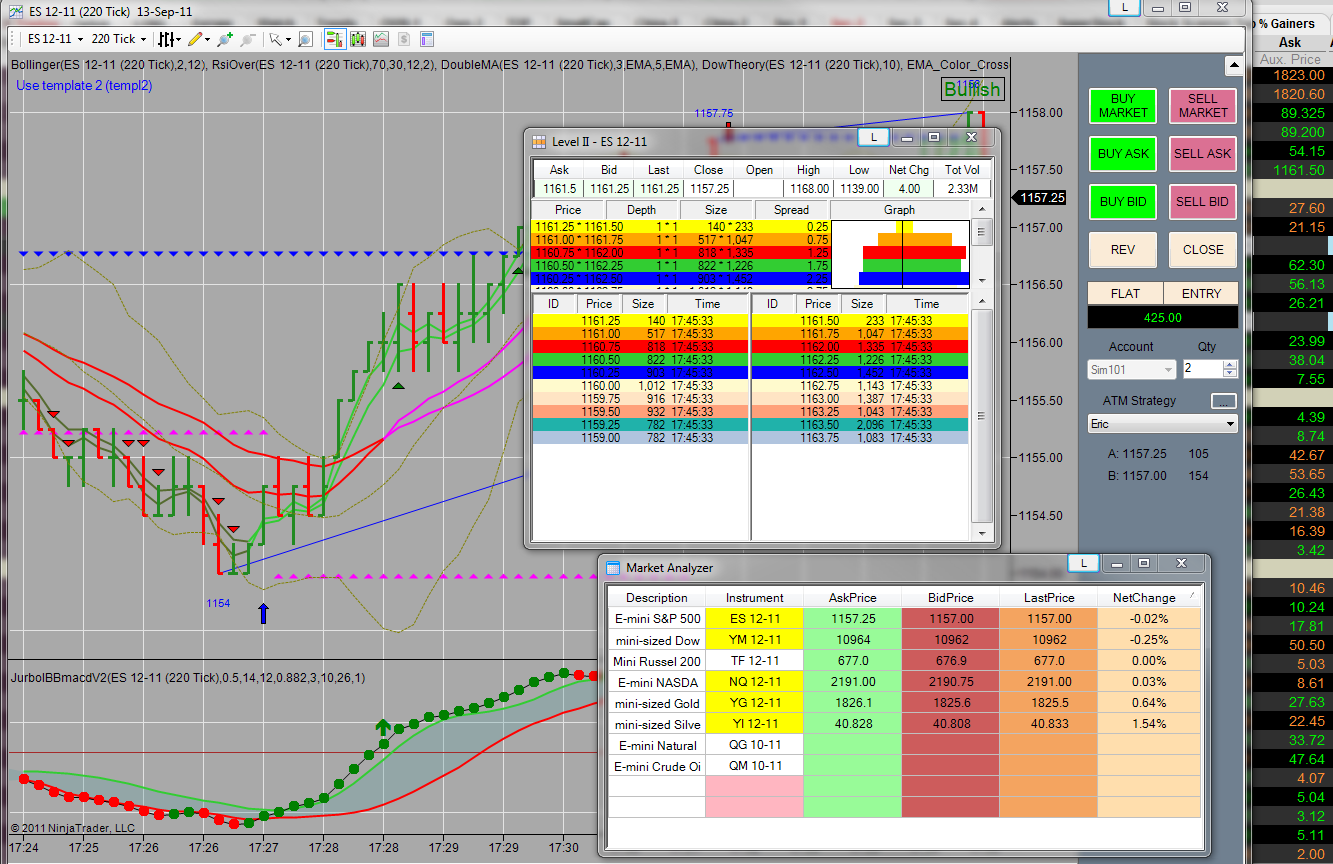Click the Qty input field
Screen dimensions: 1333x864
[x=1202, y=369]
